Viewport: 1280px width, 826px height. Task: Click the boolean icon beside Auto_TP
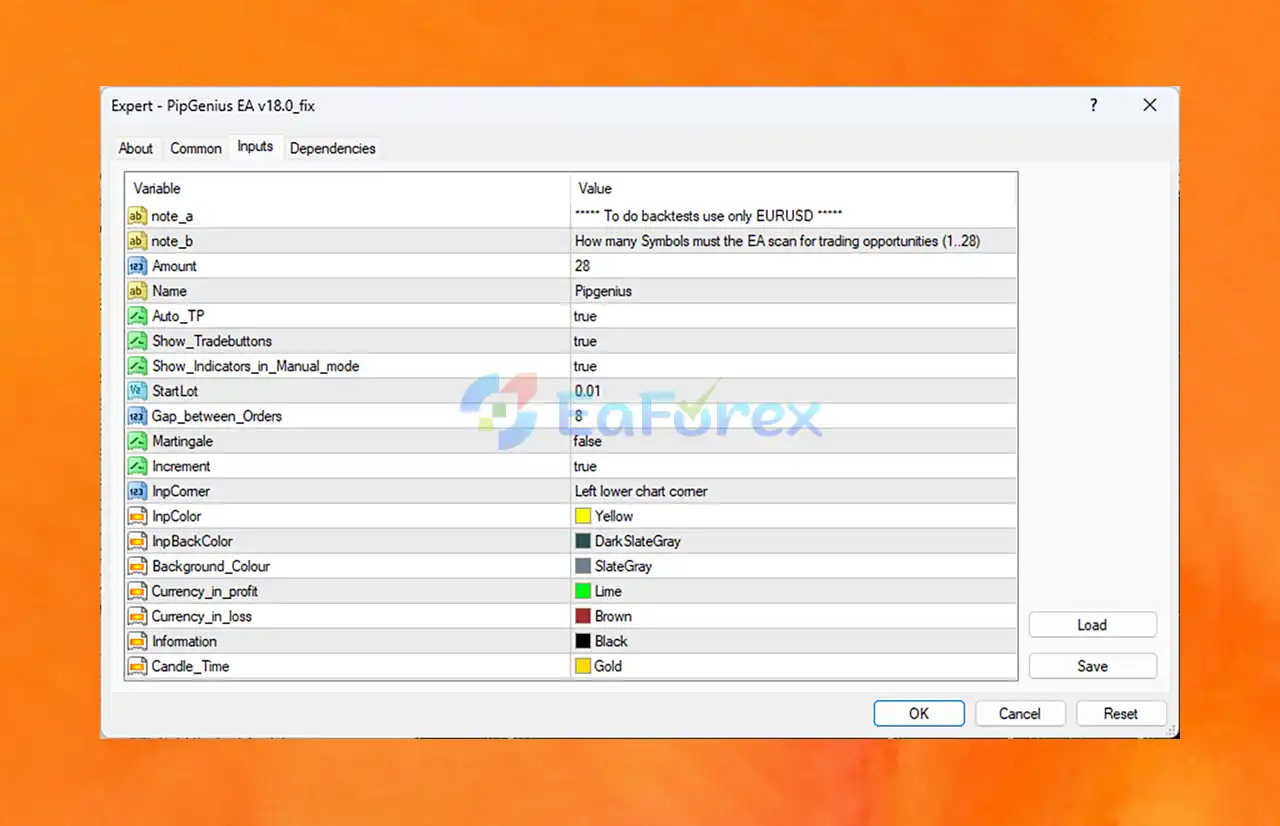click(x=137, y=316)
